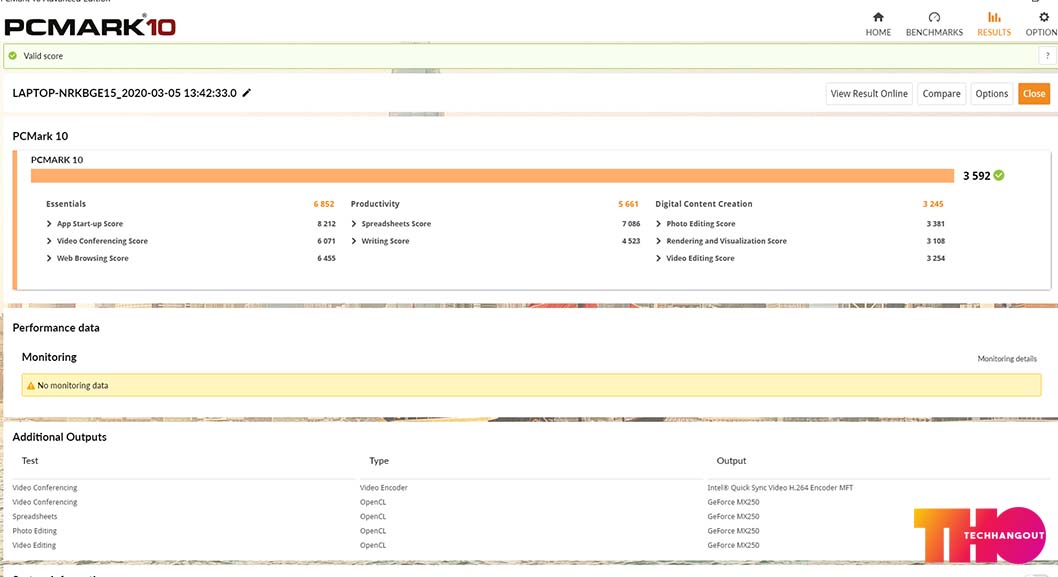This screenshot has width=1058, height=577.
Task: Click the PCMark 10 logo
Action: click(90, 26)
